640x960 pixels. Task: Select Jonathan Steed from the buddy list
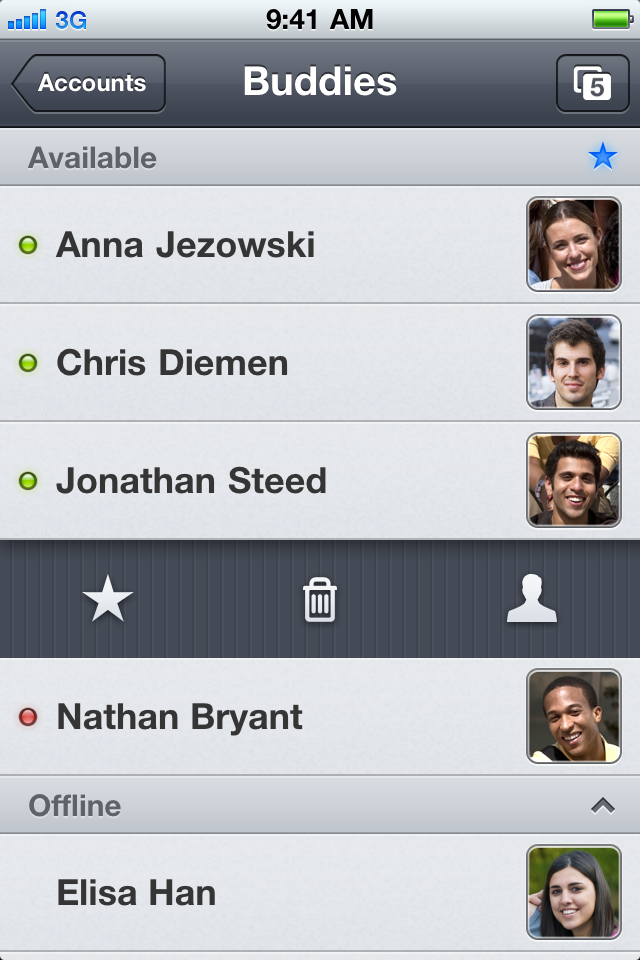click(x=320, y=481)
